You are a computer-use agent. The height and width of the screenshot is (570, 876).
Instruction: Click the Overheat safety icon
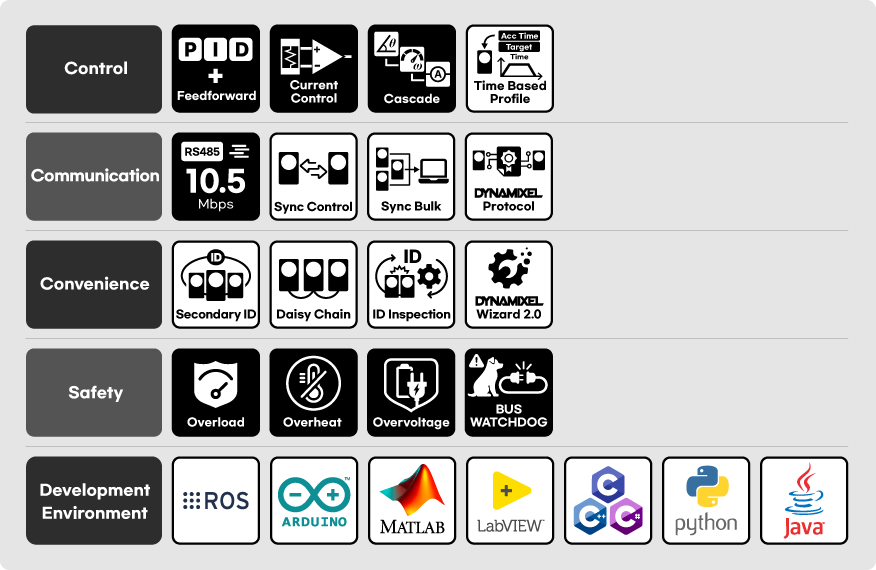tap(313, 392)
